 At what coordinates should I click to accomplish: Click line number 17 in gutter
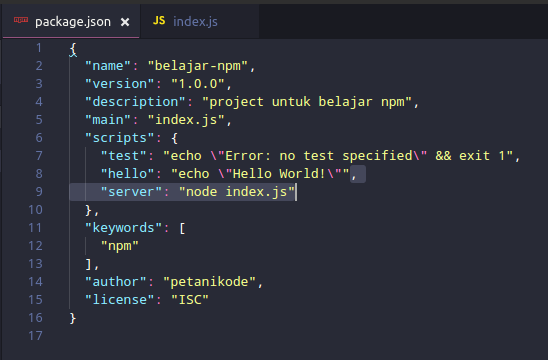[x=35, y=336]
